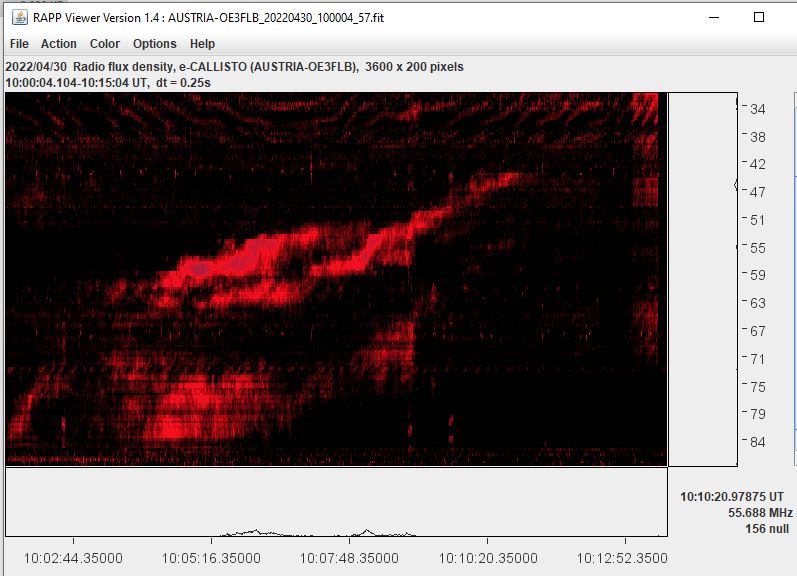Click frequency axis label 55
The width and height of the screenshot is (797, 576).
pos(757,248)
